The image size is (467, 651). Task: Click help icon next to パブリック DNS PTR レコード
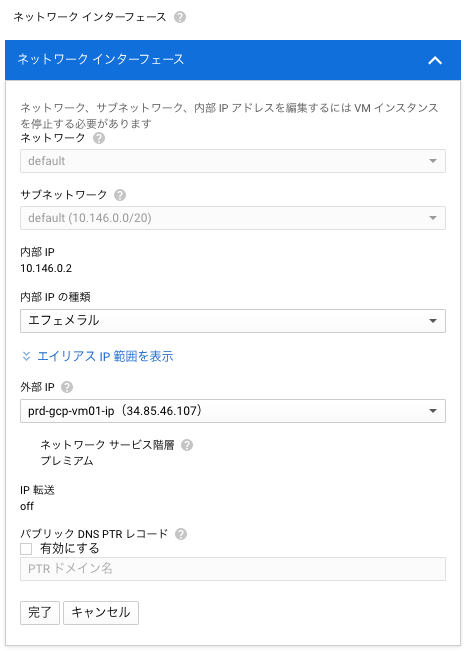pyautogui.click(x=181, y=534)
